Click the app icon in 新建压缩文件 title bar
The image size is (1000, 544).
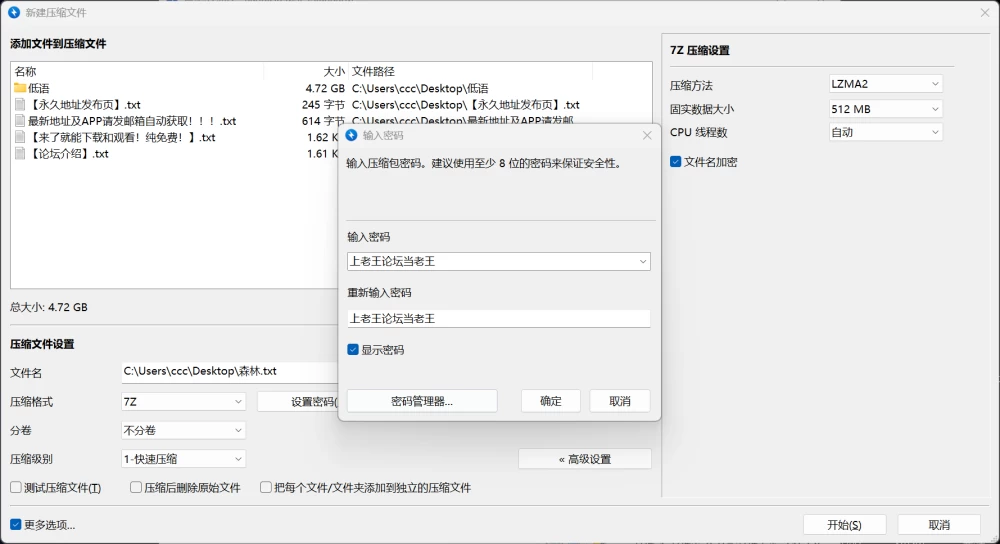[14, 12]
